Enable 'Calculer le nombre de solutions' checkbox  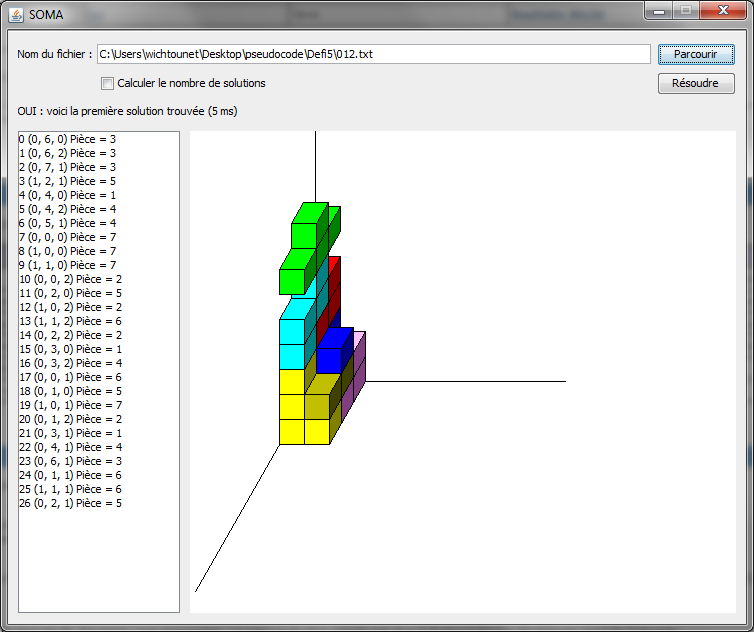tap(108, 83)
